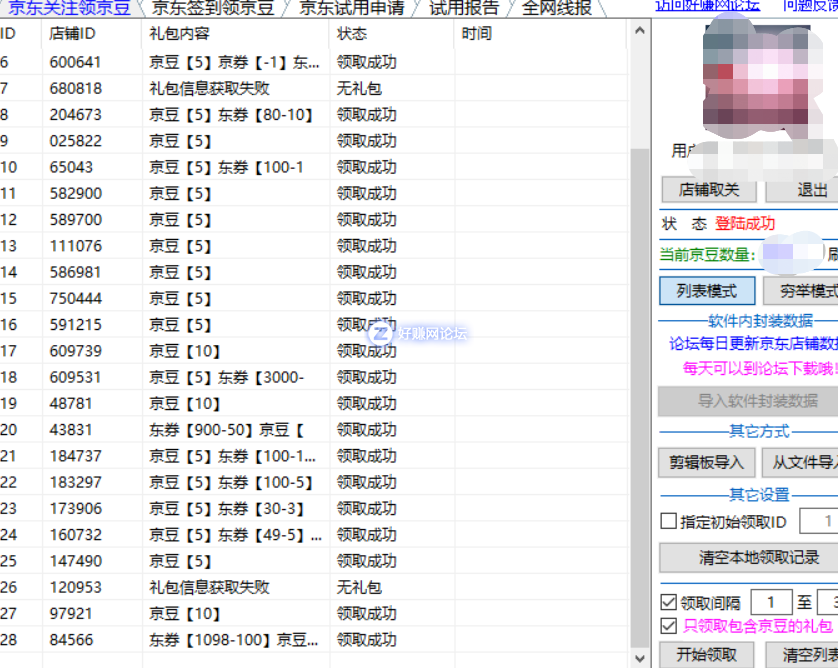
Task: Click store ID 173906
Action: (x=75, y=508)
